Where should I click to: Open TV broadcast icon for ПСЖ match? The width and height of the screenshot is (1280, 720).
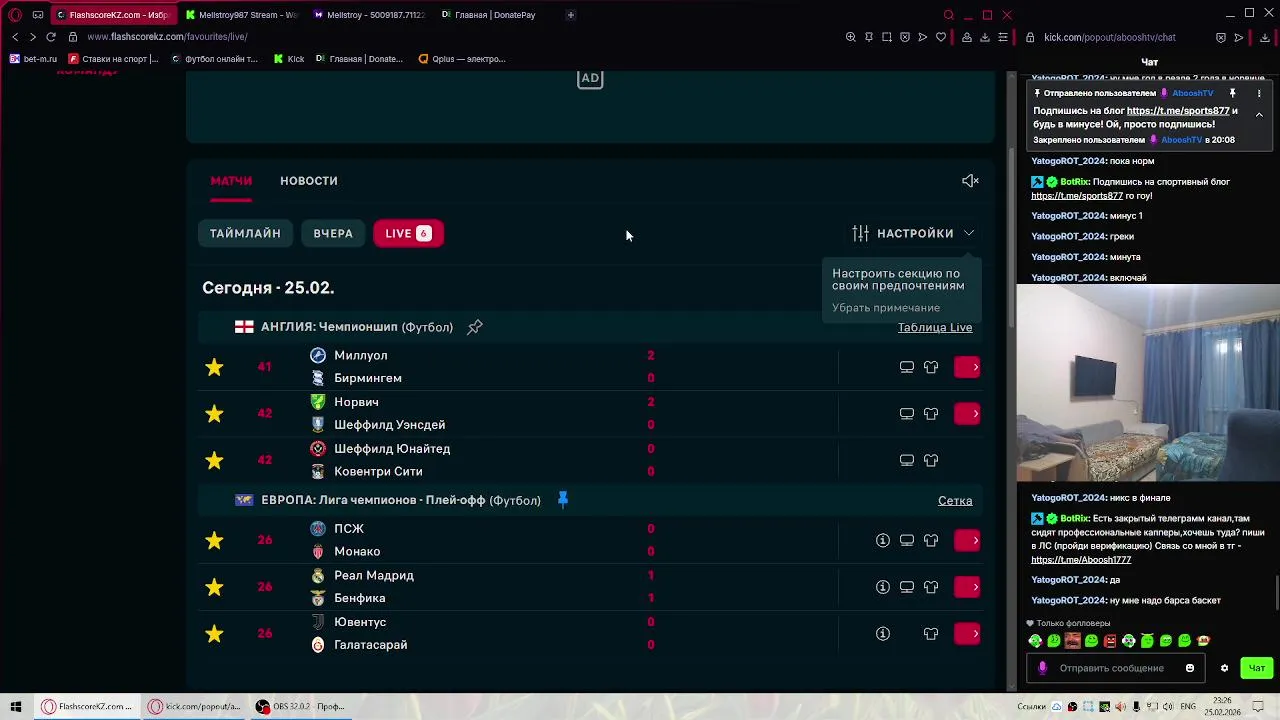coord(907,540)
